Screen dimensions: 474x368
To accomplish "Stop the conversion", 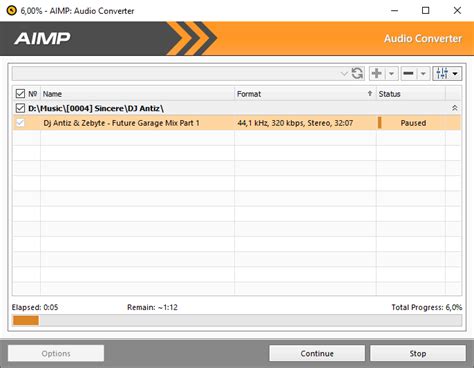I will [418, 353].
